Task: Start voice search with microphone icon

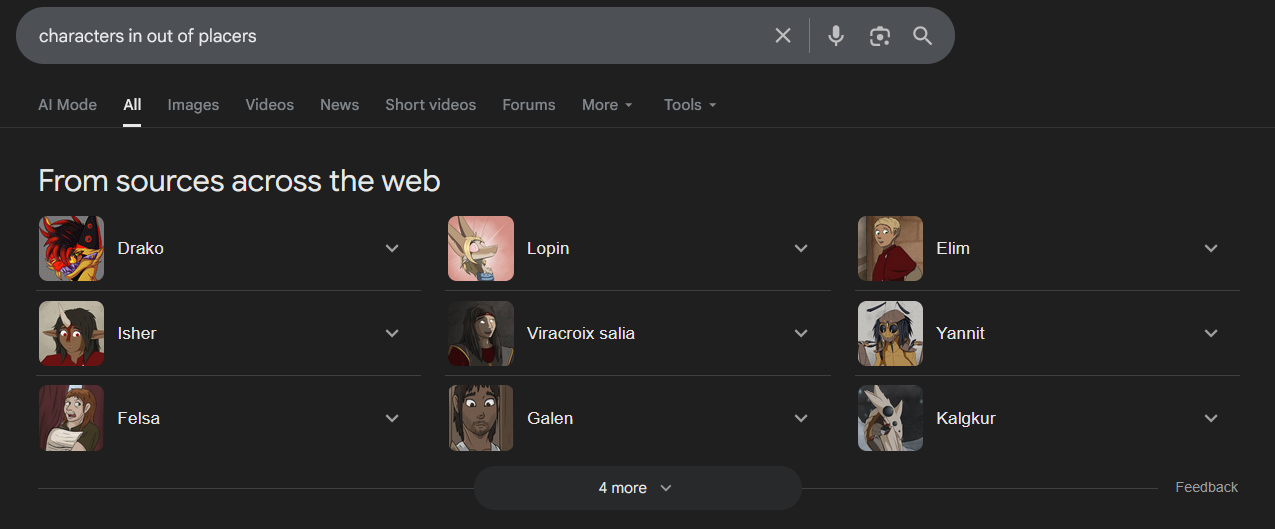Action: point(836,36)
